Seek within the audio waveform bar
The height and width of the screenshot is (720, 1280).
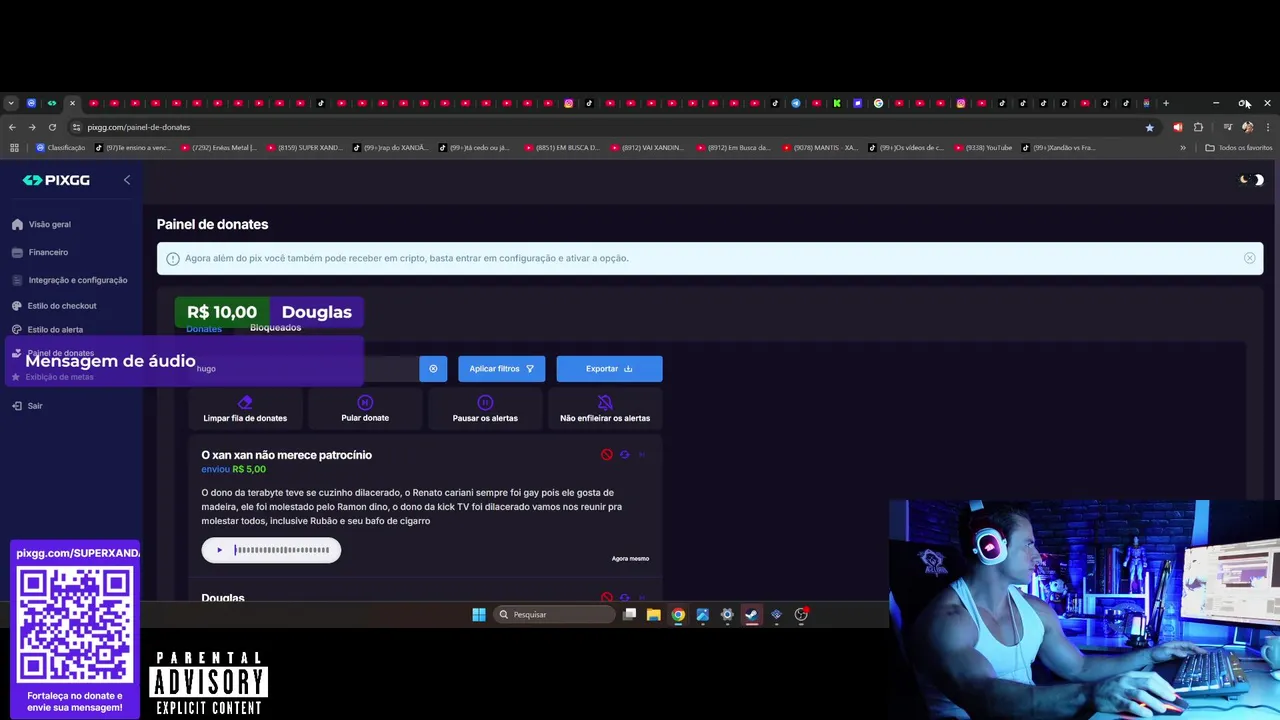(282, 550)
